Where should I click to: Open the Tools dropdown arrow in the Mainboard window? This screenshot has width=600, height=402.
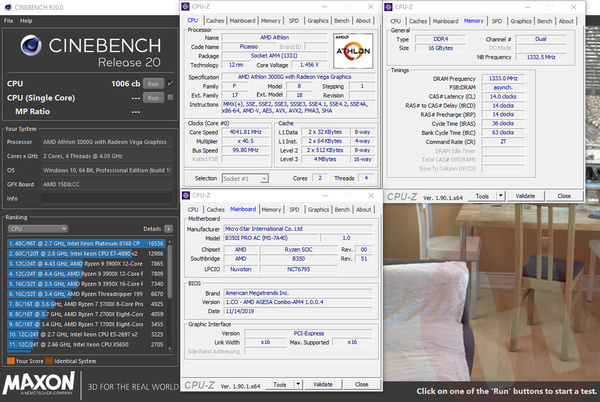pyautogui.click(x=298, y=384)
